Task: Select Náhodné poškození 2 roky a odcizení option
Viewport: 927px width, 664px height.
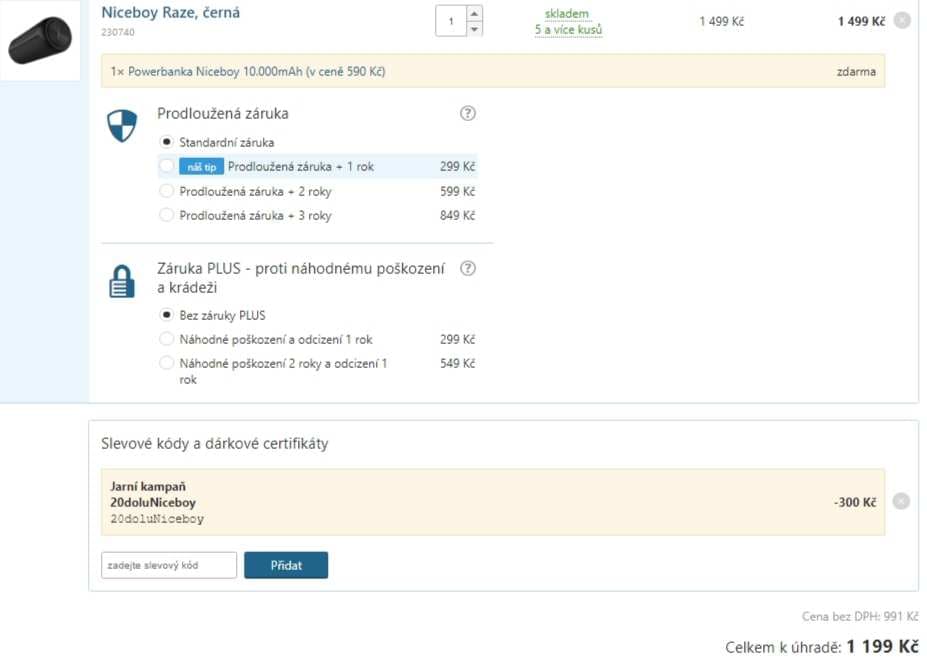Action: [x=167, y=363]
